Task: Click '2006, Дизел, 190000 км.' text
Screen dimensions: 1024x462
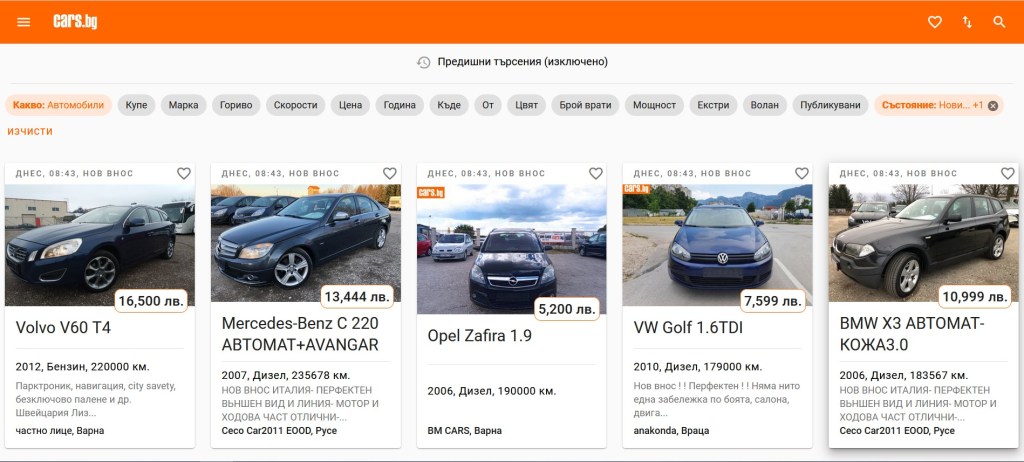Action: [x=492, y=391]
